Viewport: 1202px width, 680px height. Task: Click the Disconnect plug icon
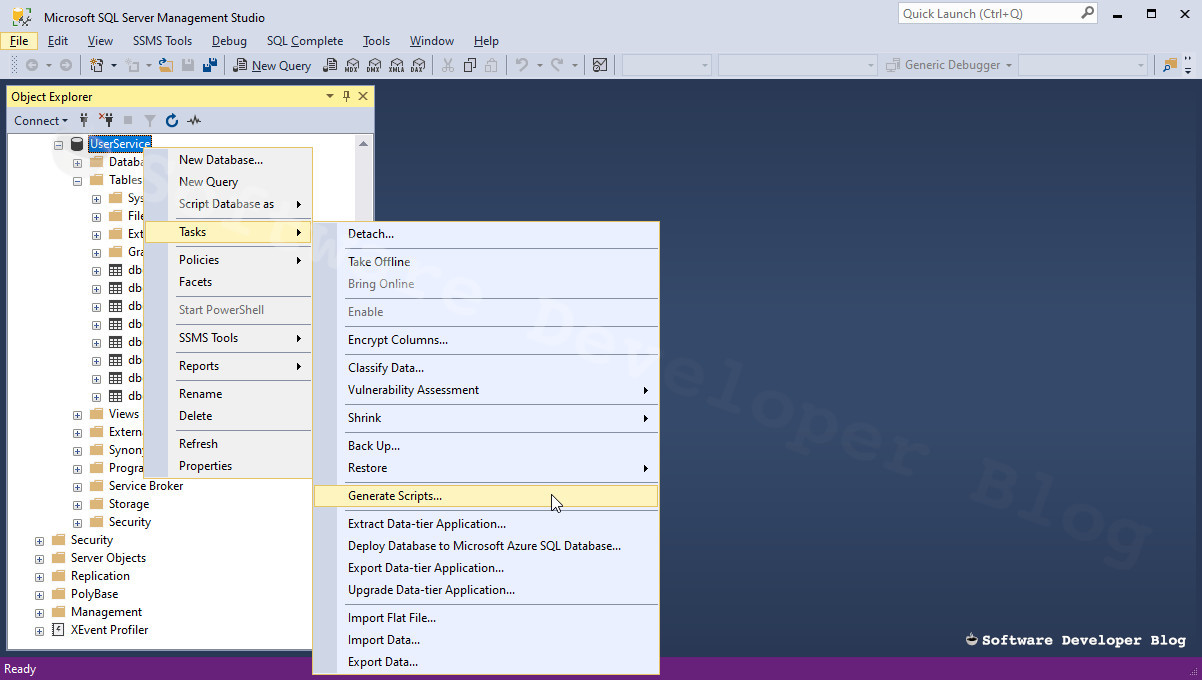click(x=105, y=120)
